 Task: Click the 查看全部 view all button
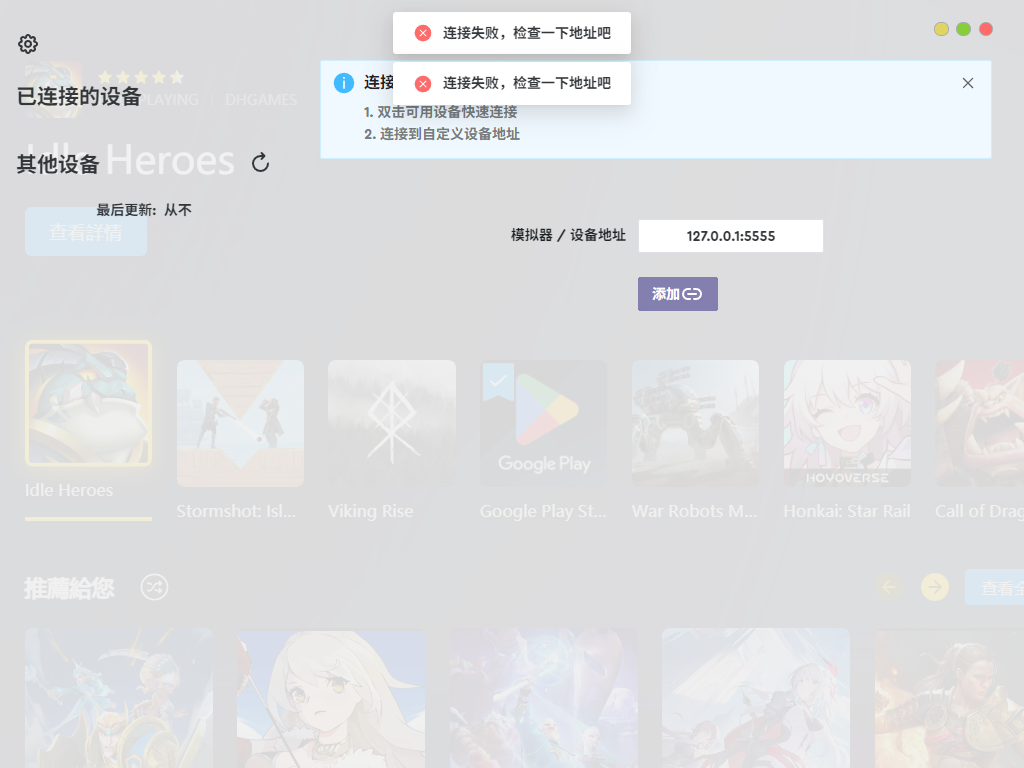point(995,587)
